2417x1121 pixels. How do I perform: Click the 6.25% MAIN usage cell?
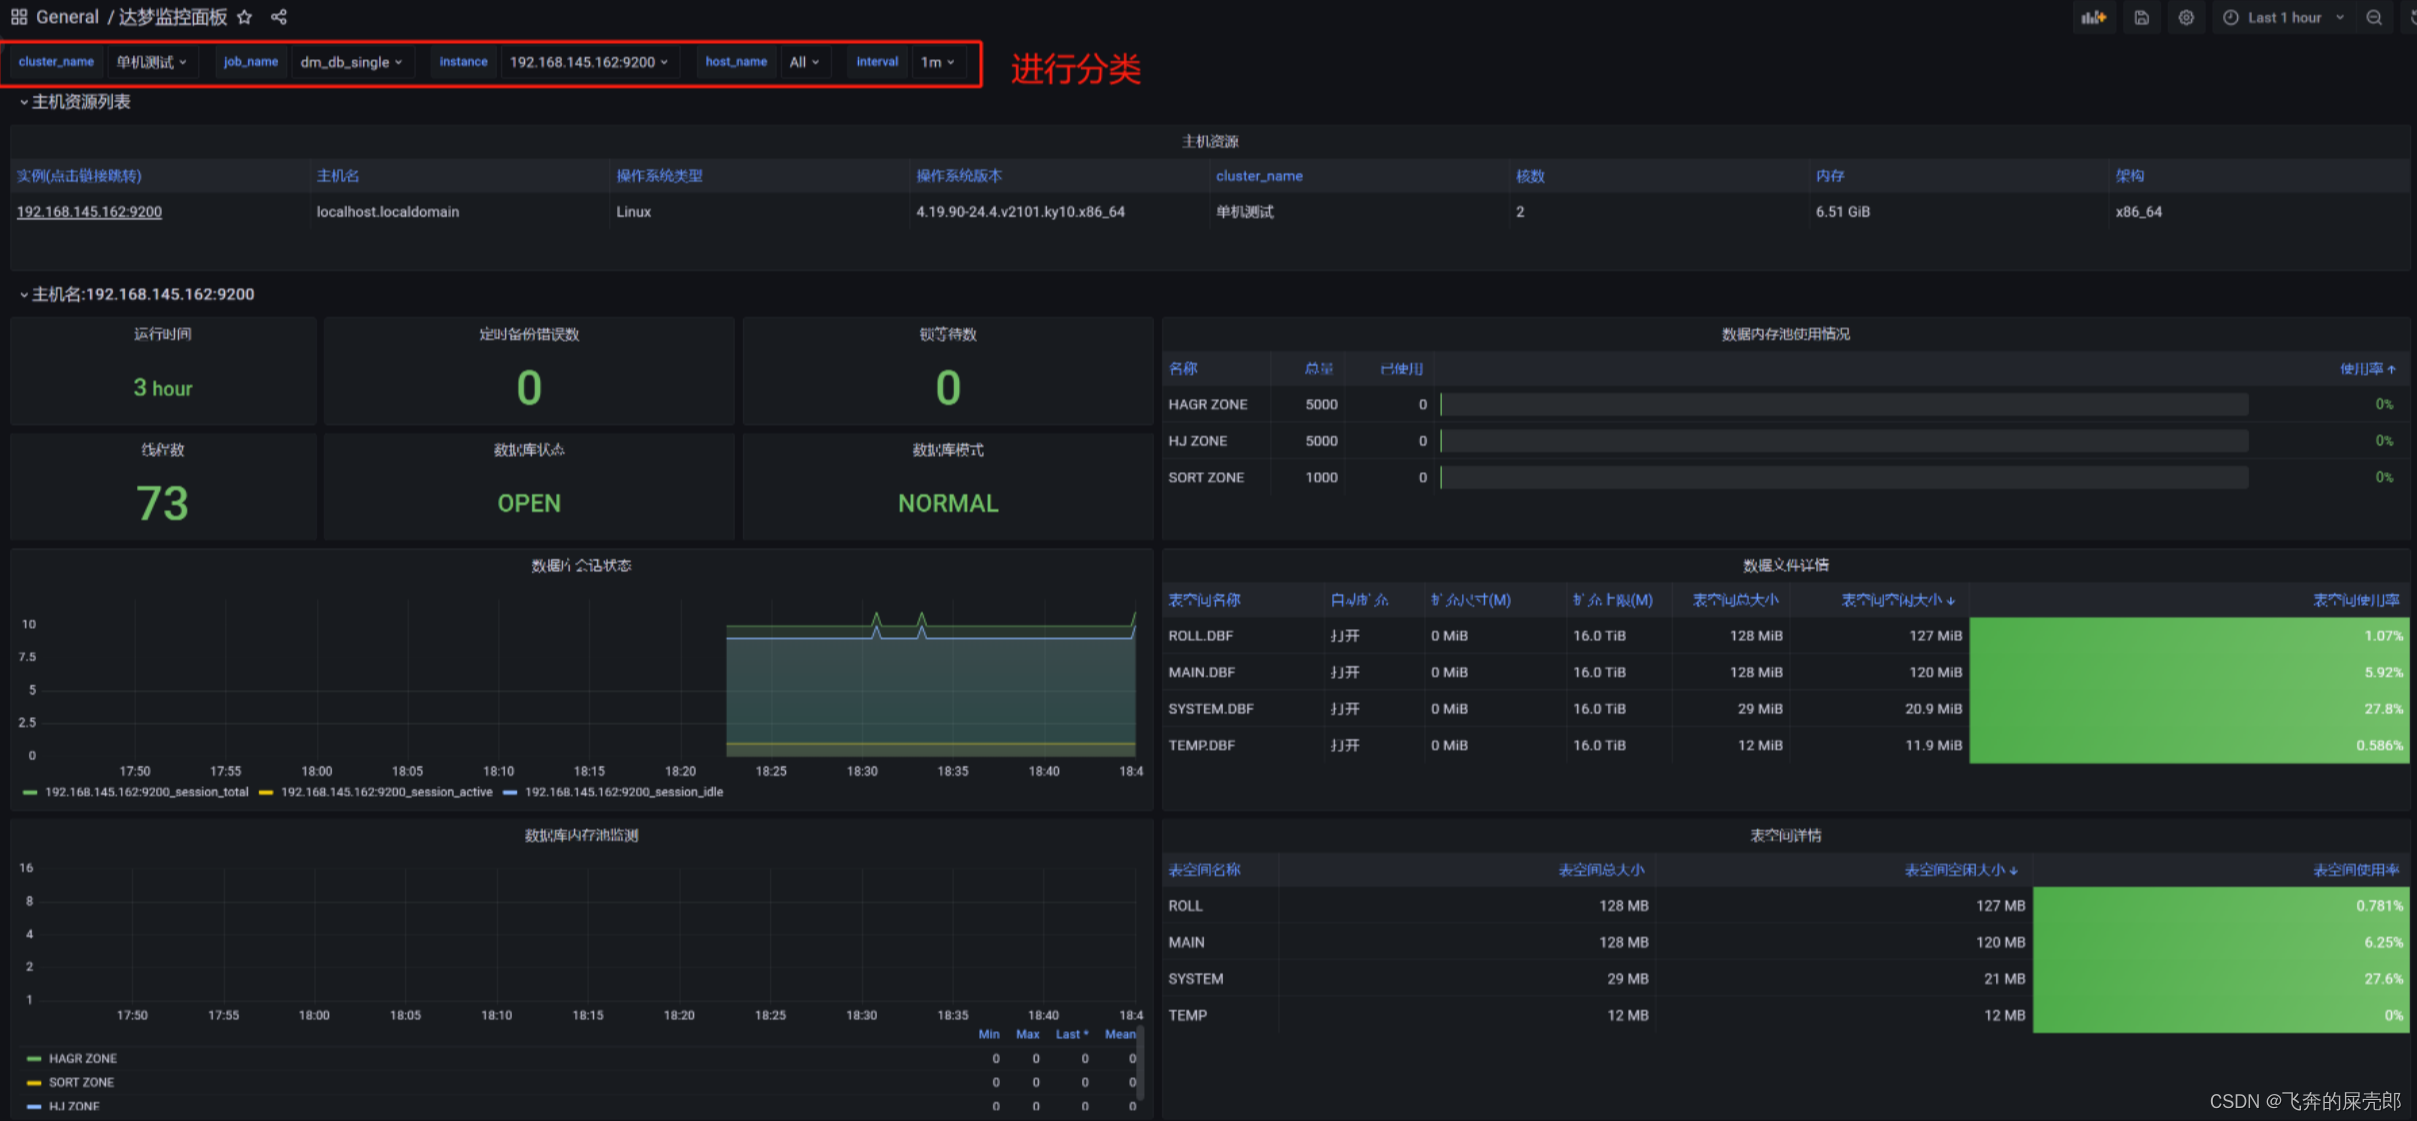point(2220,942)
